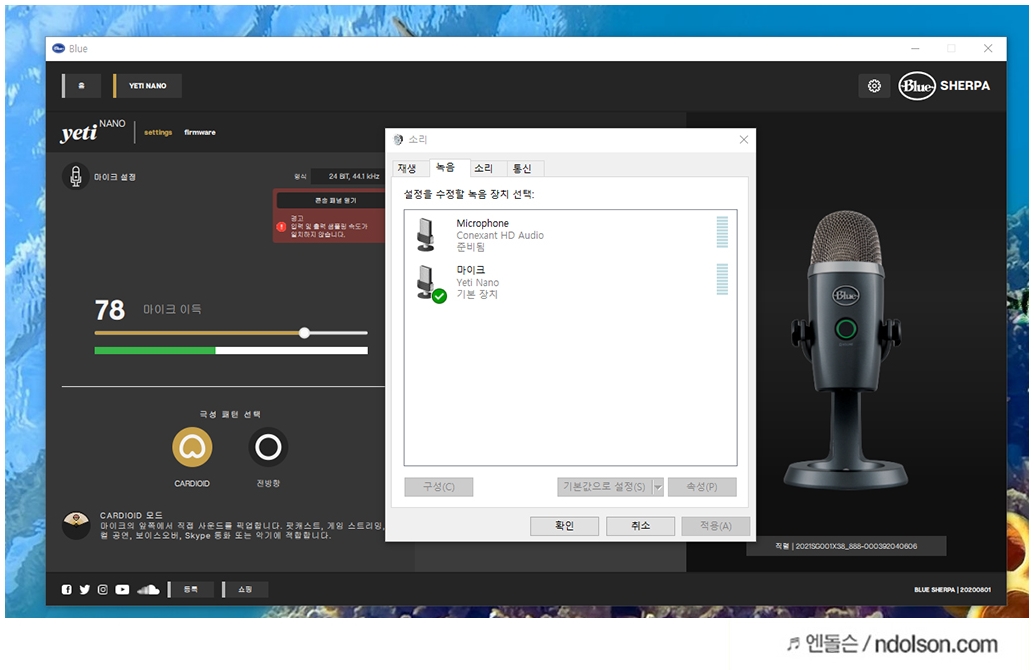This screenshot has width=1034, height=670.
Task: Click the Blue app title bar icon
Action: pyautogui.click(x=59, y=48)
